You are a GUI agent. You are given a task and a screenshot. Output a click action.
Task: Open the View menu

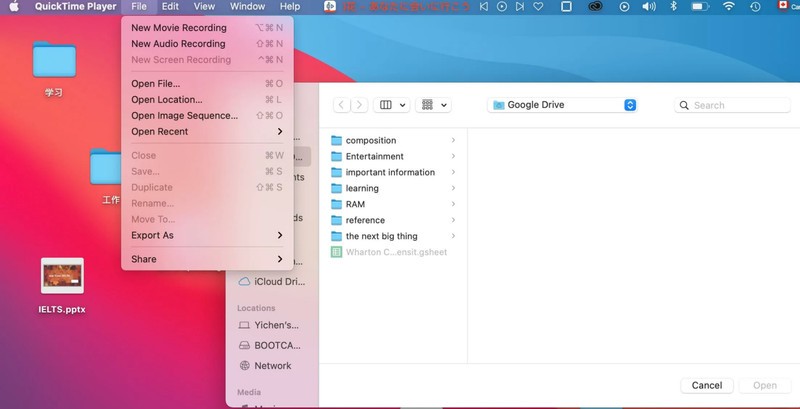(x=204, y=7)
